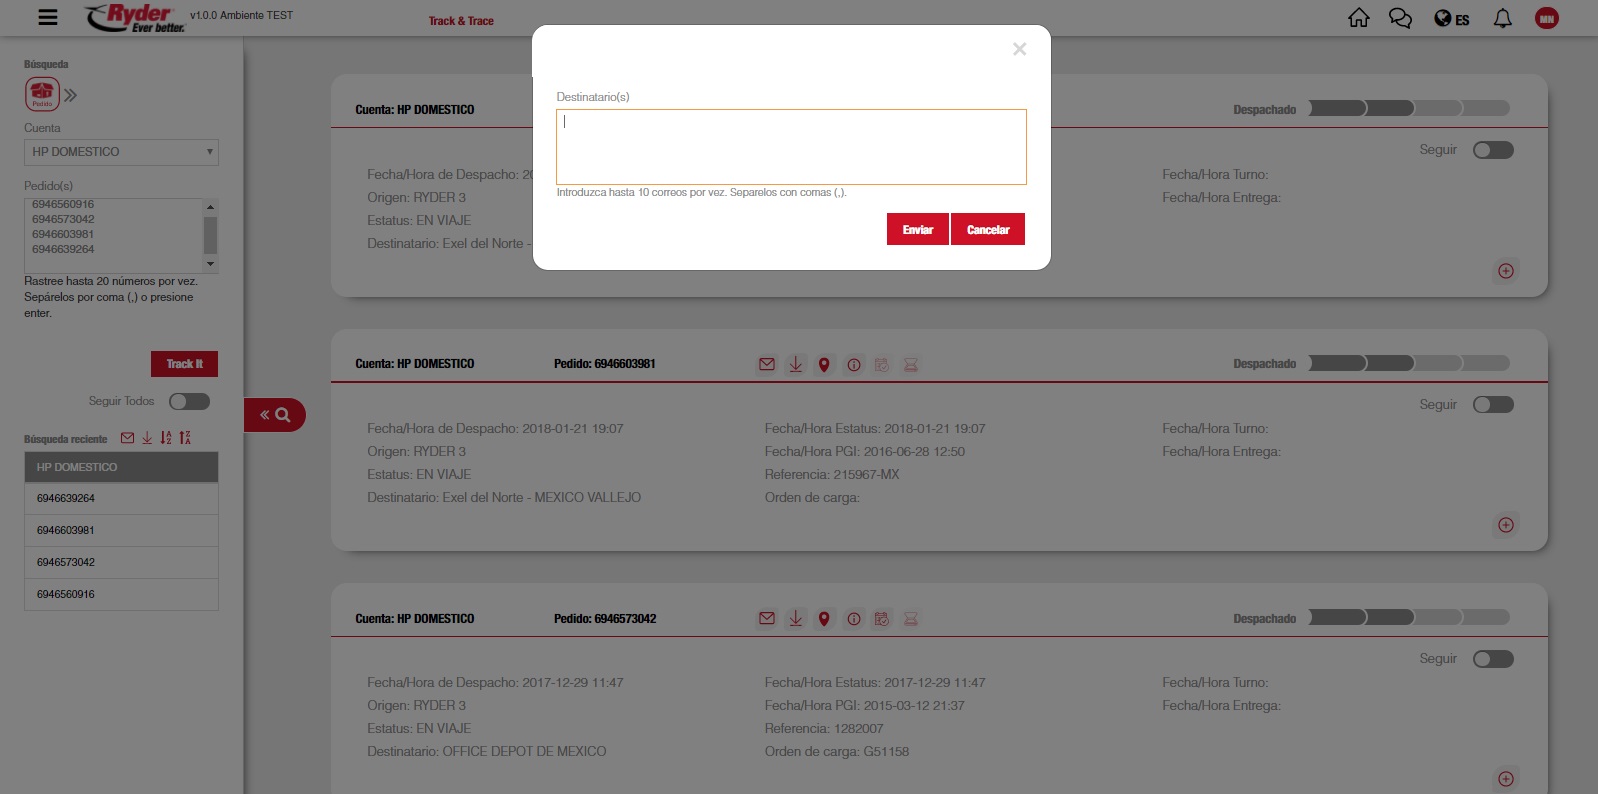Open the map location pin for Pedido 6946573042

click(x=824, y=619)
